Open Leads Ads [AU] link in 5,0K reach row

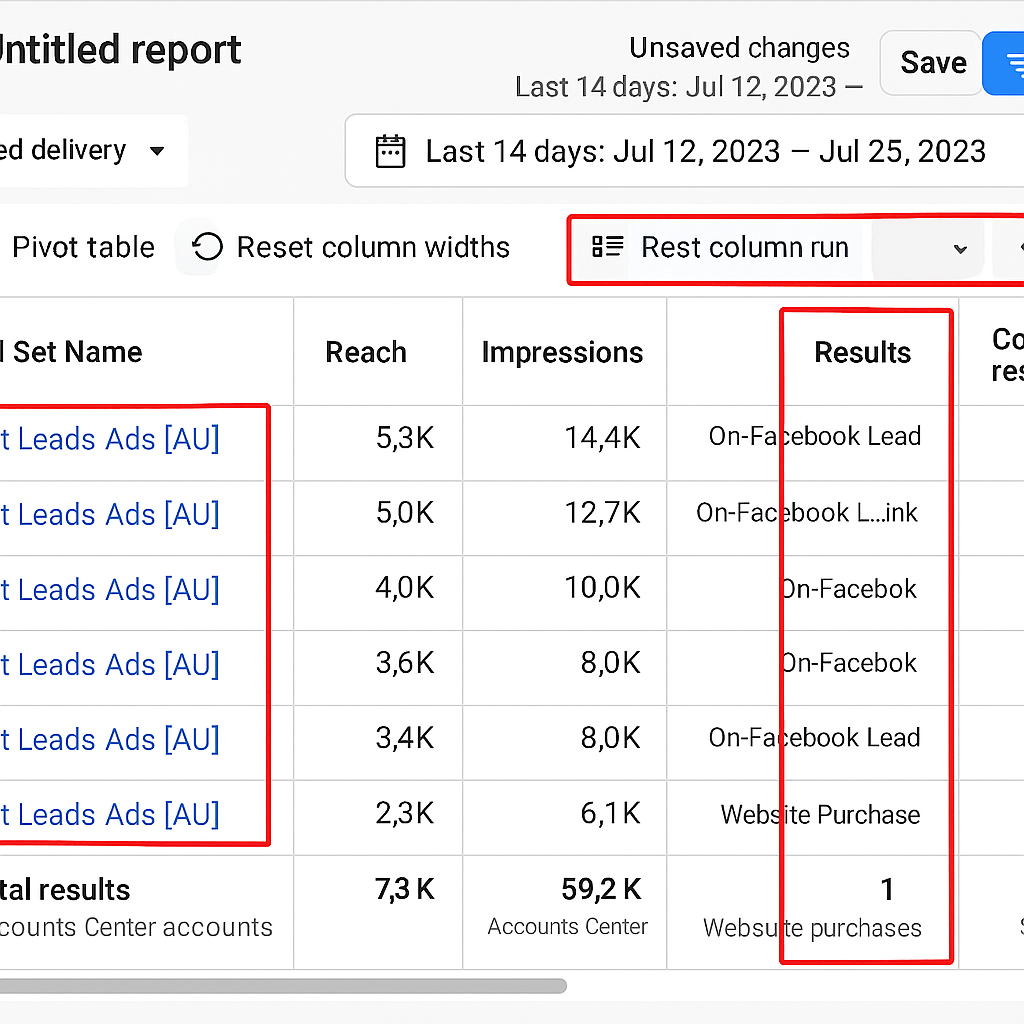pos(110,515)
